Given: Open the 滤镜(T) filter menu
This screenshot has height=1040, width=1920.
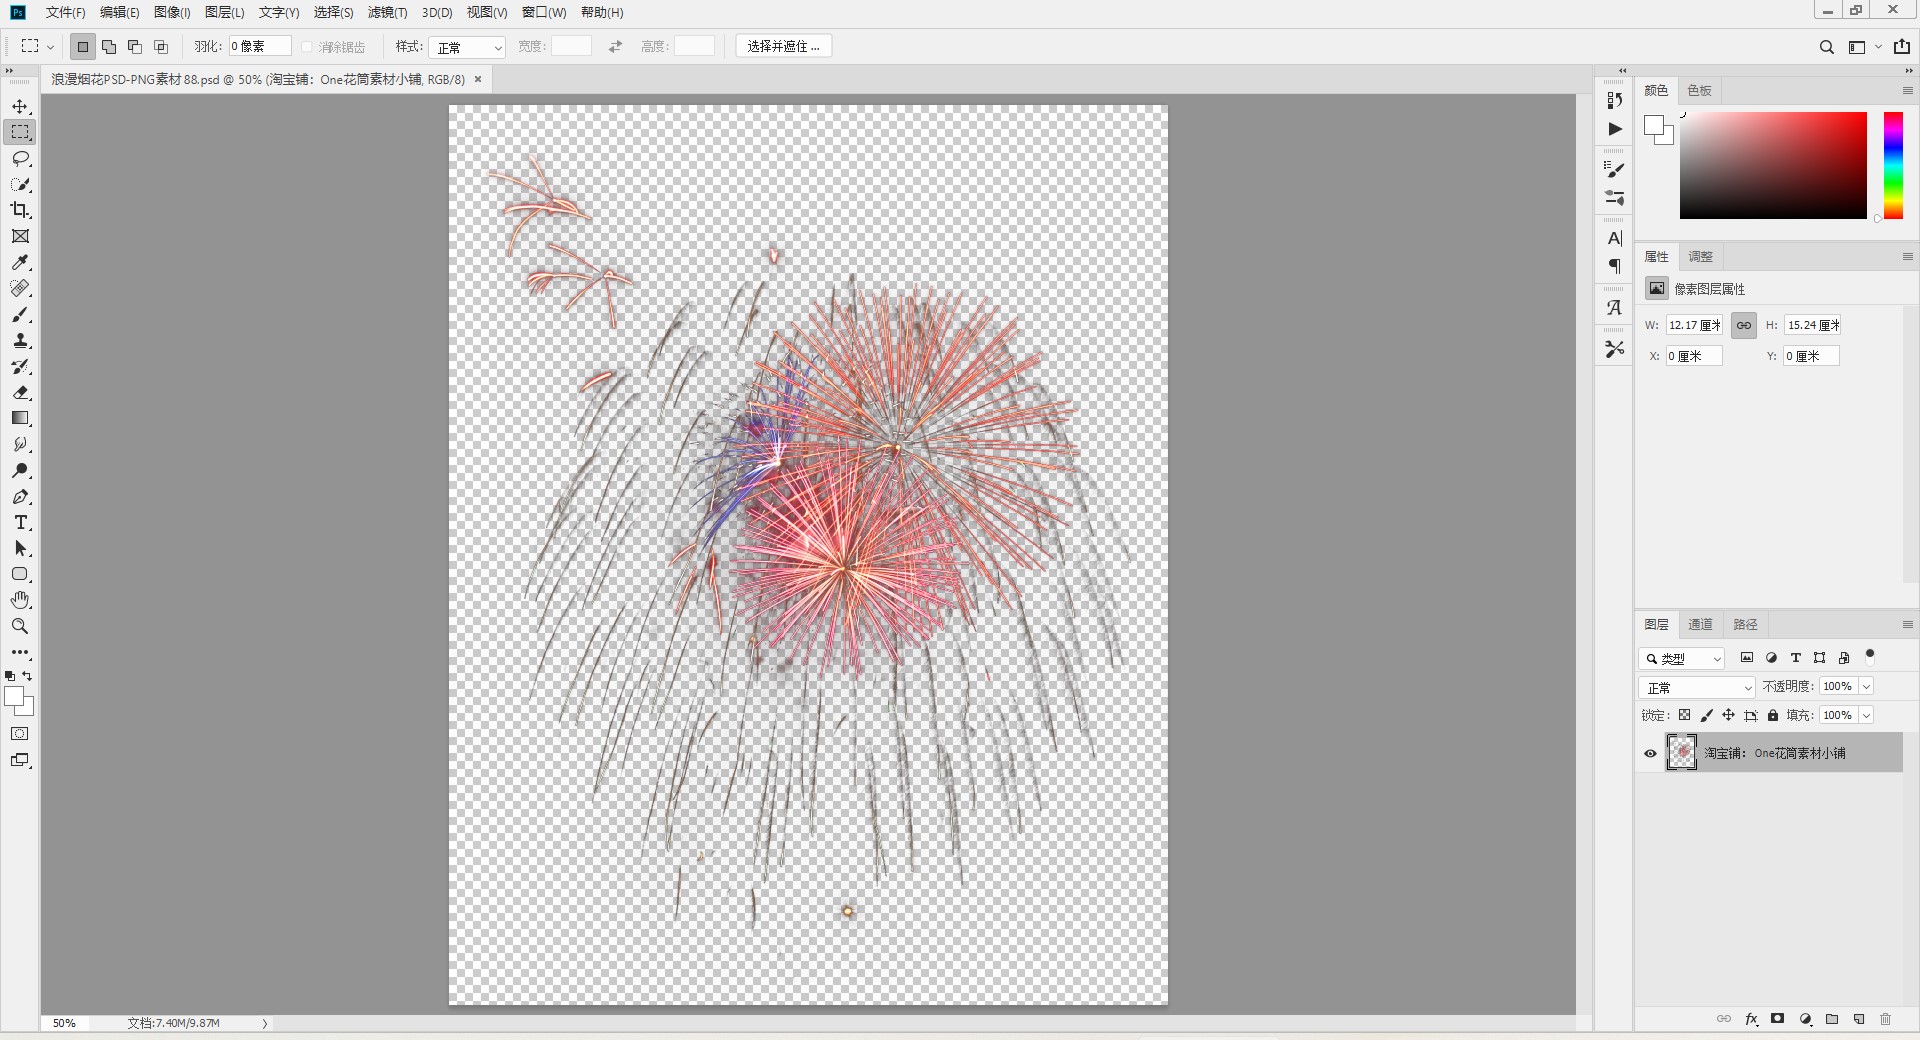Looking at the screenshot, I should (x=387, y=12).
